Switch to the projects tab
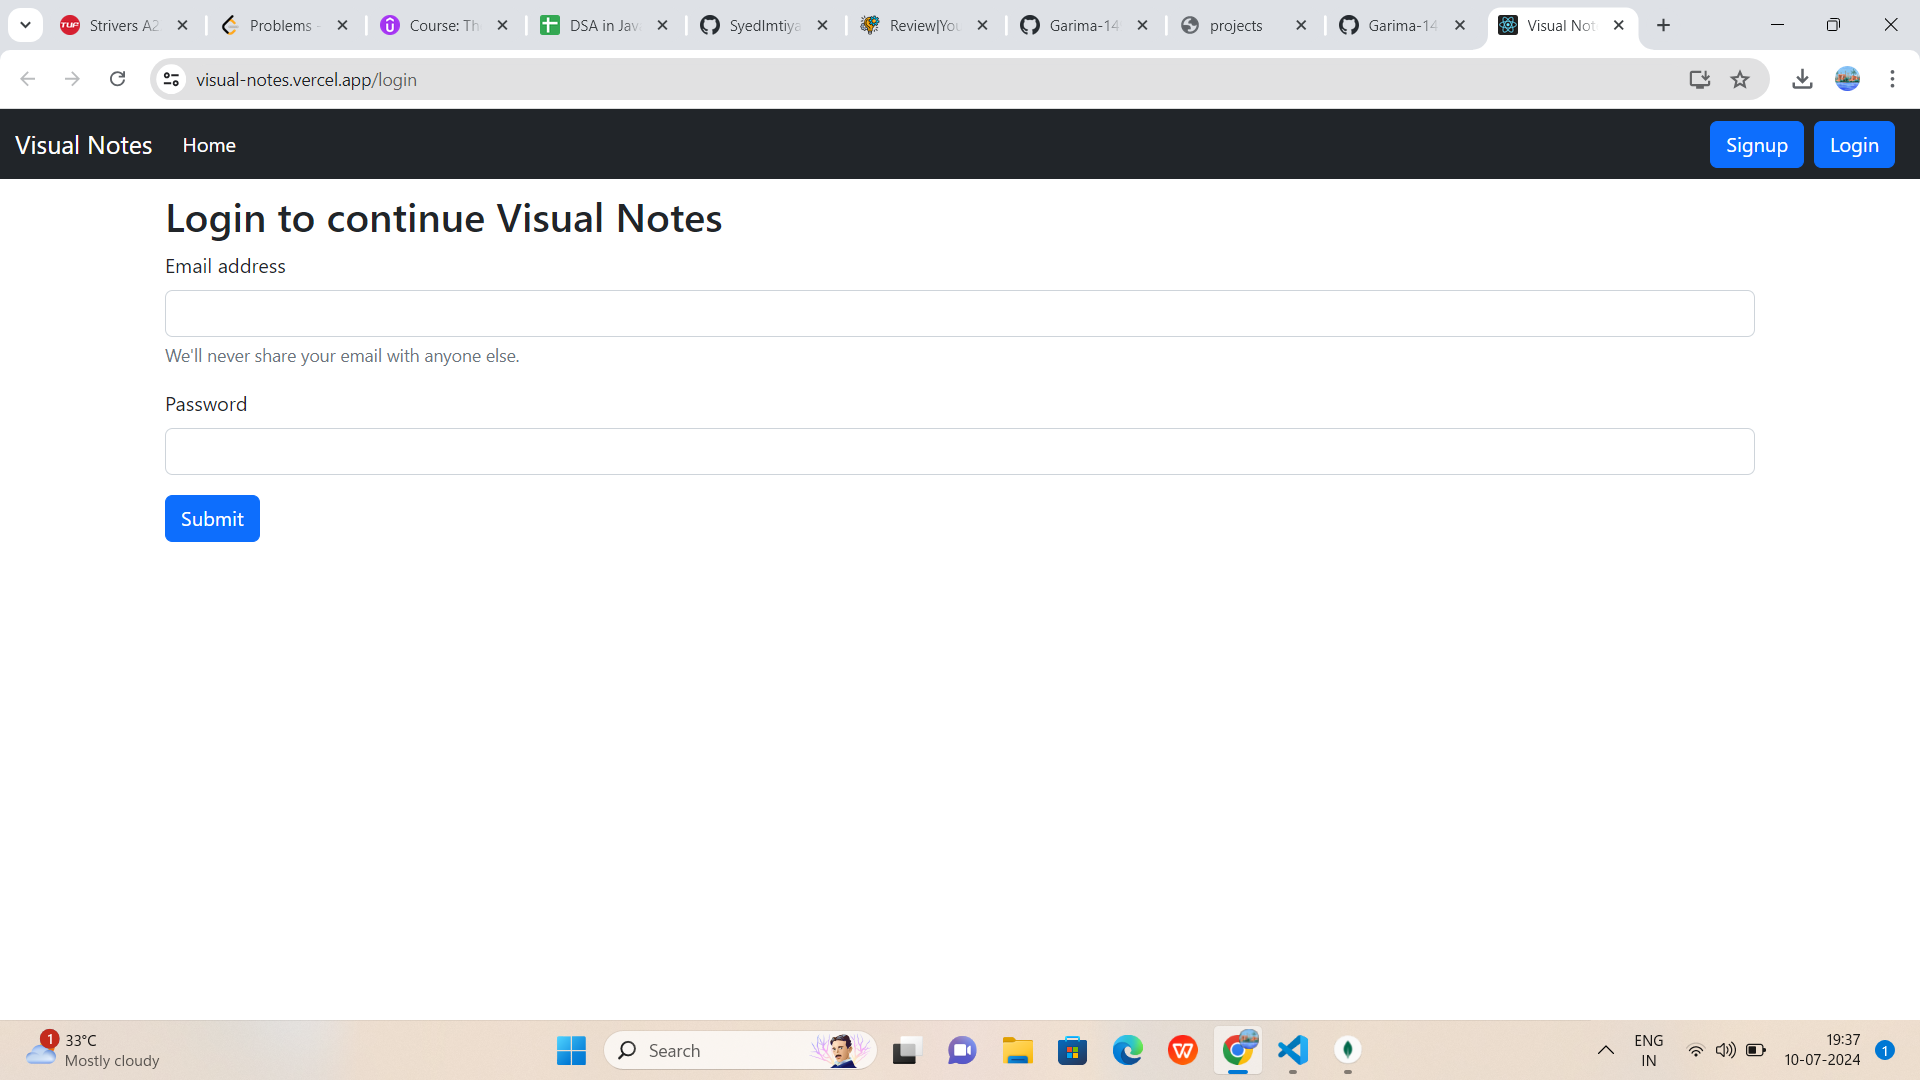 click(x=1235, y=25)
